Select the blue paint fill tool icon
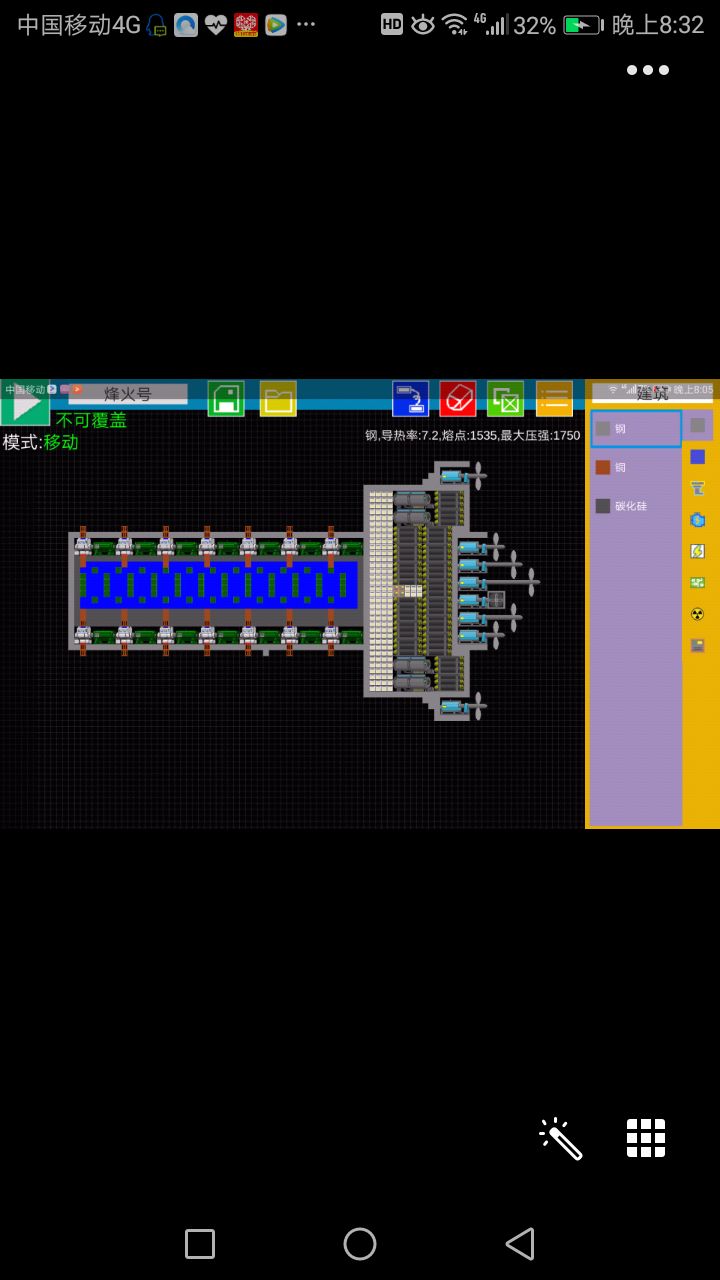The width and height of the screenshot is (720, 1280). 411,399
